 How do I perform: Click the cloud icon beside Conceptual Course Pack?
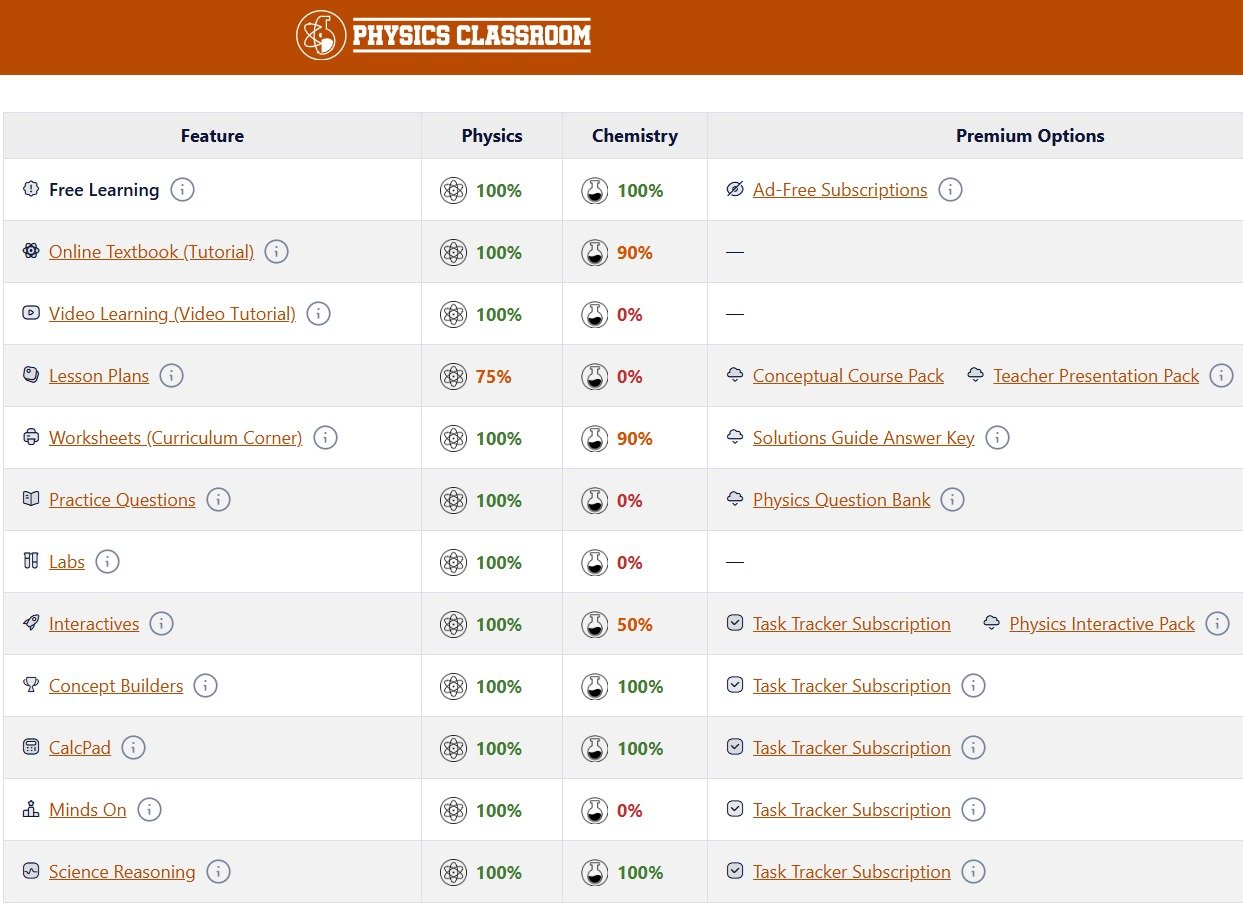coord(735,375)
